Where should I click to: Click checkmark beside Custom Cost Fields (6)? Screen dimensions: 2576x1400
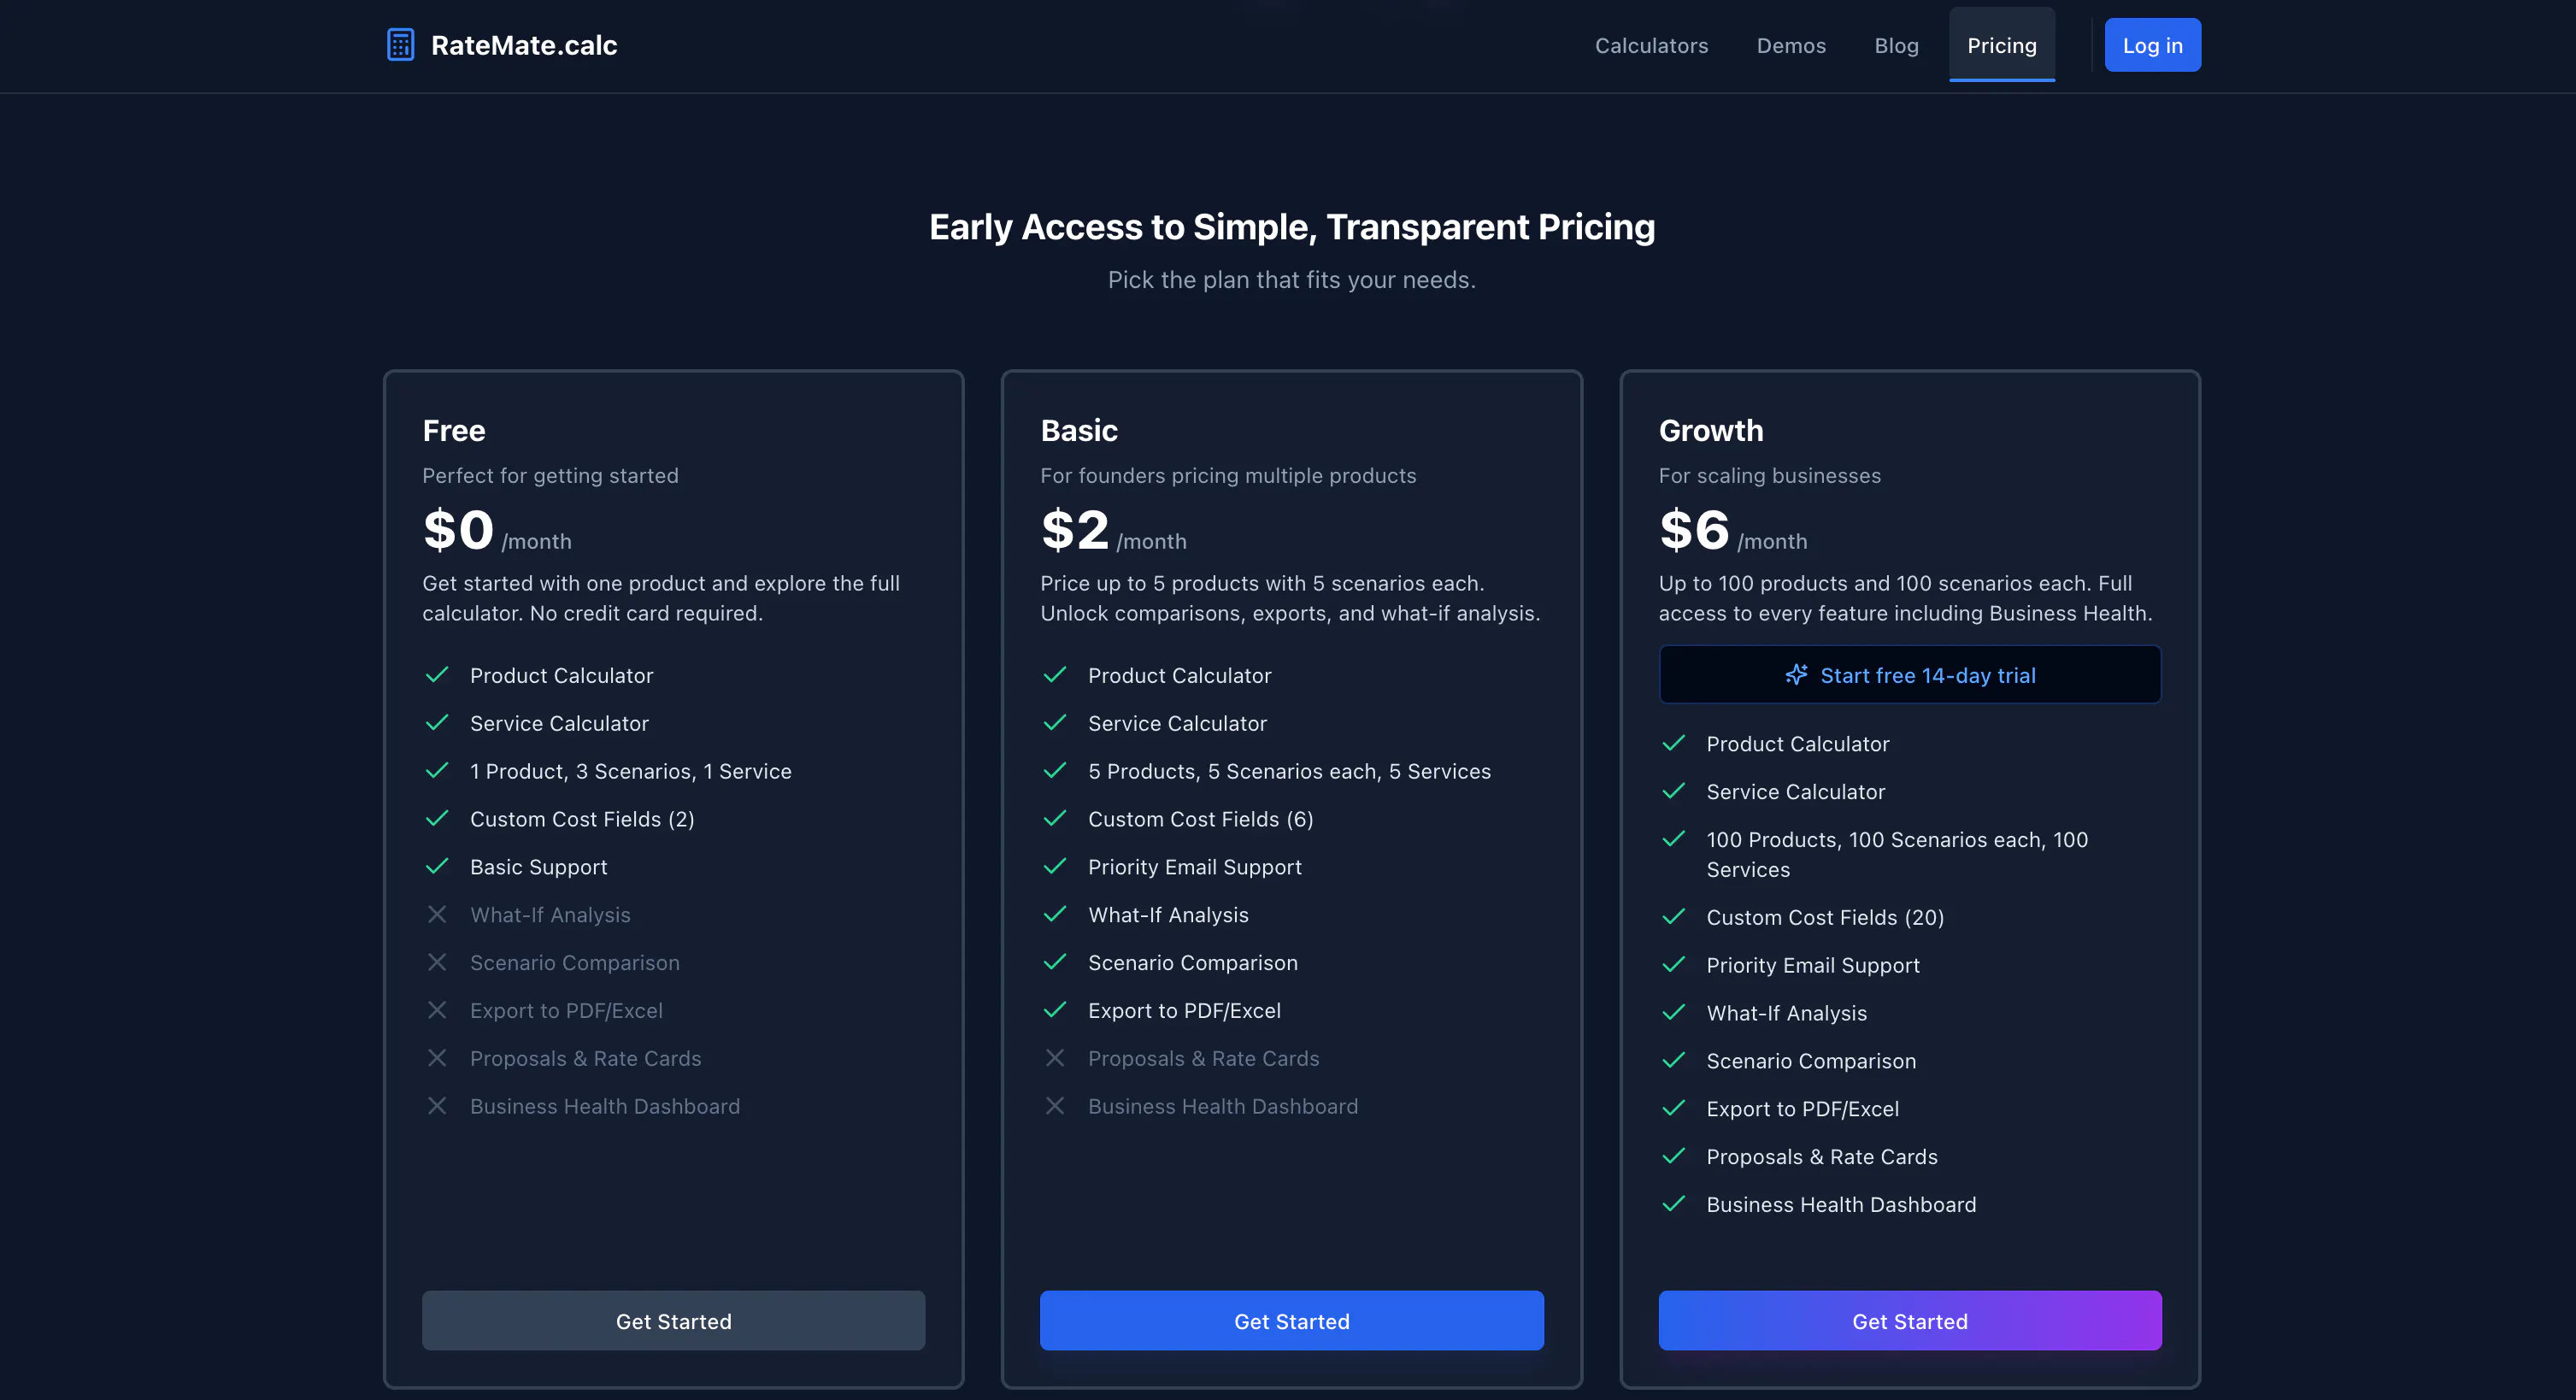[1055, 819]
